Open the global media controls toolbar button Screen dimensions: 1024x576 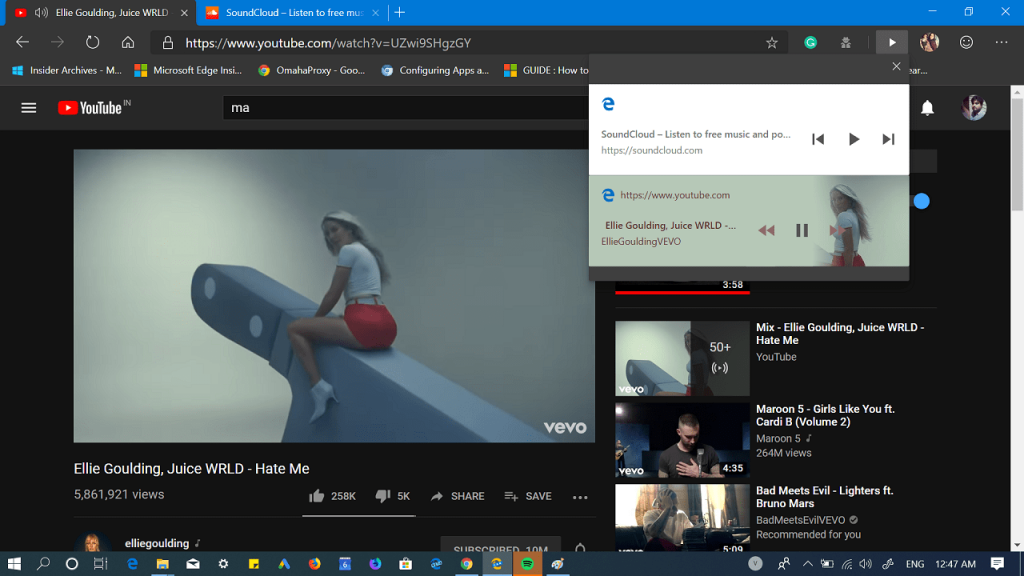click(x=892, y=42)
